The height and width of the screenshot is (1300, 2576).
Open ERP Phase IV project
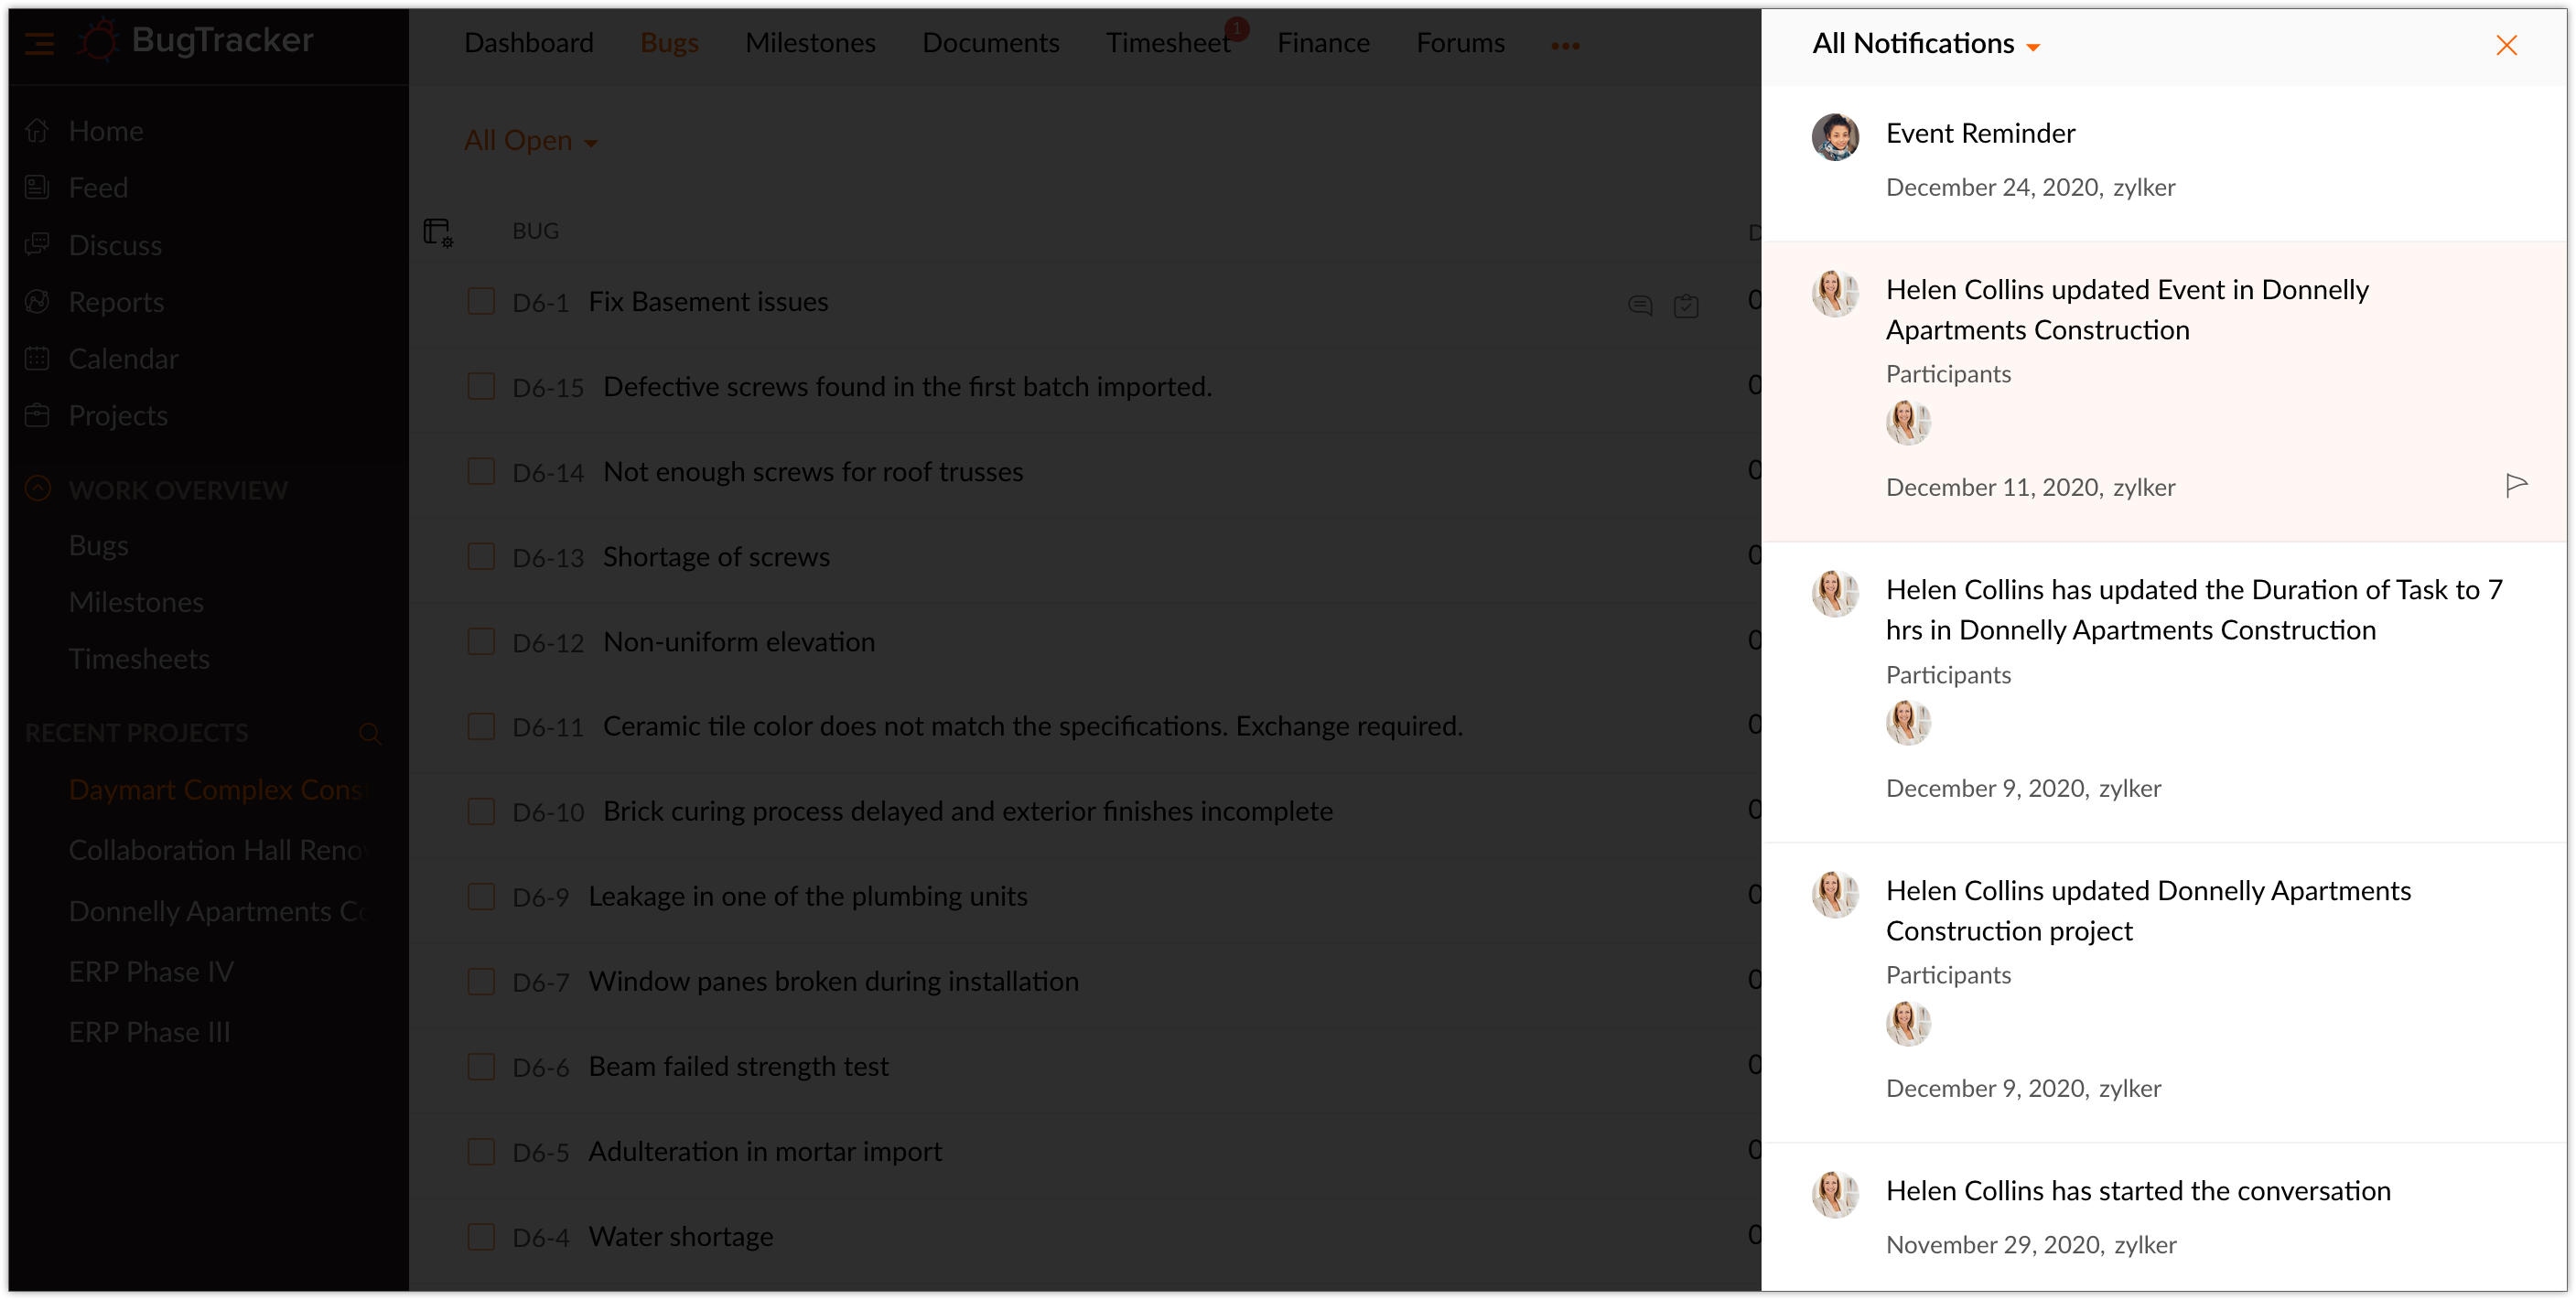point(151,972)
